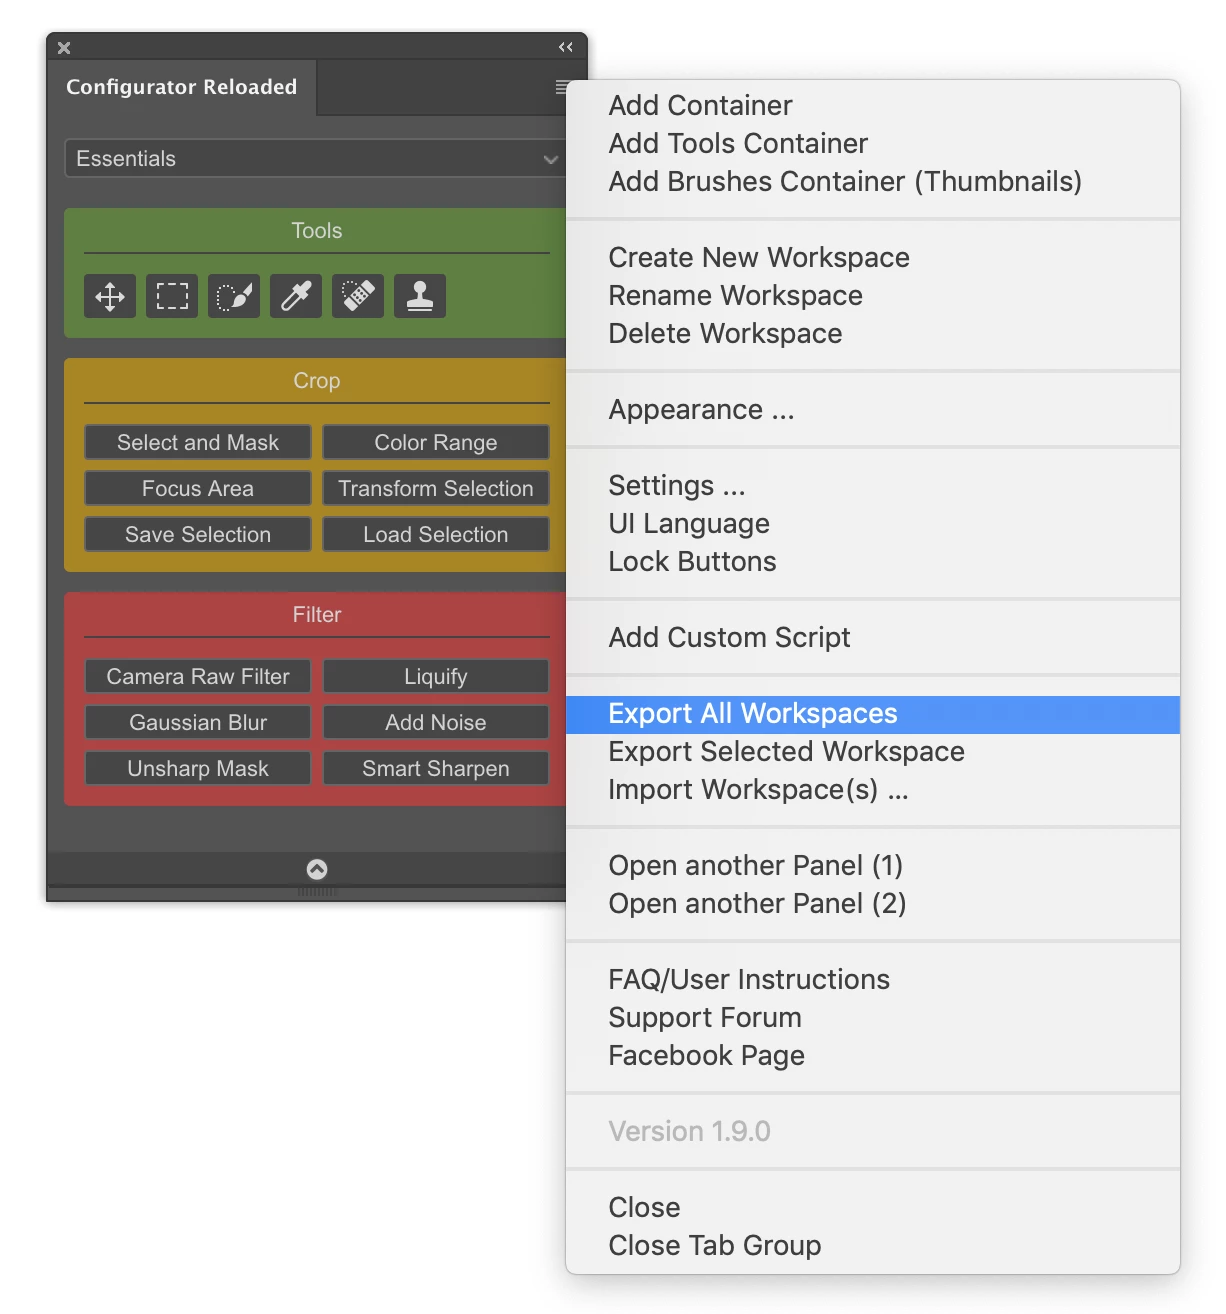This screenshot has width=1226, height=1314.
Task: Click the Filter container header
Action: [317, 614]
